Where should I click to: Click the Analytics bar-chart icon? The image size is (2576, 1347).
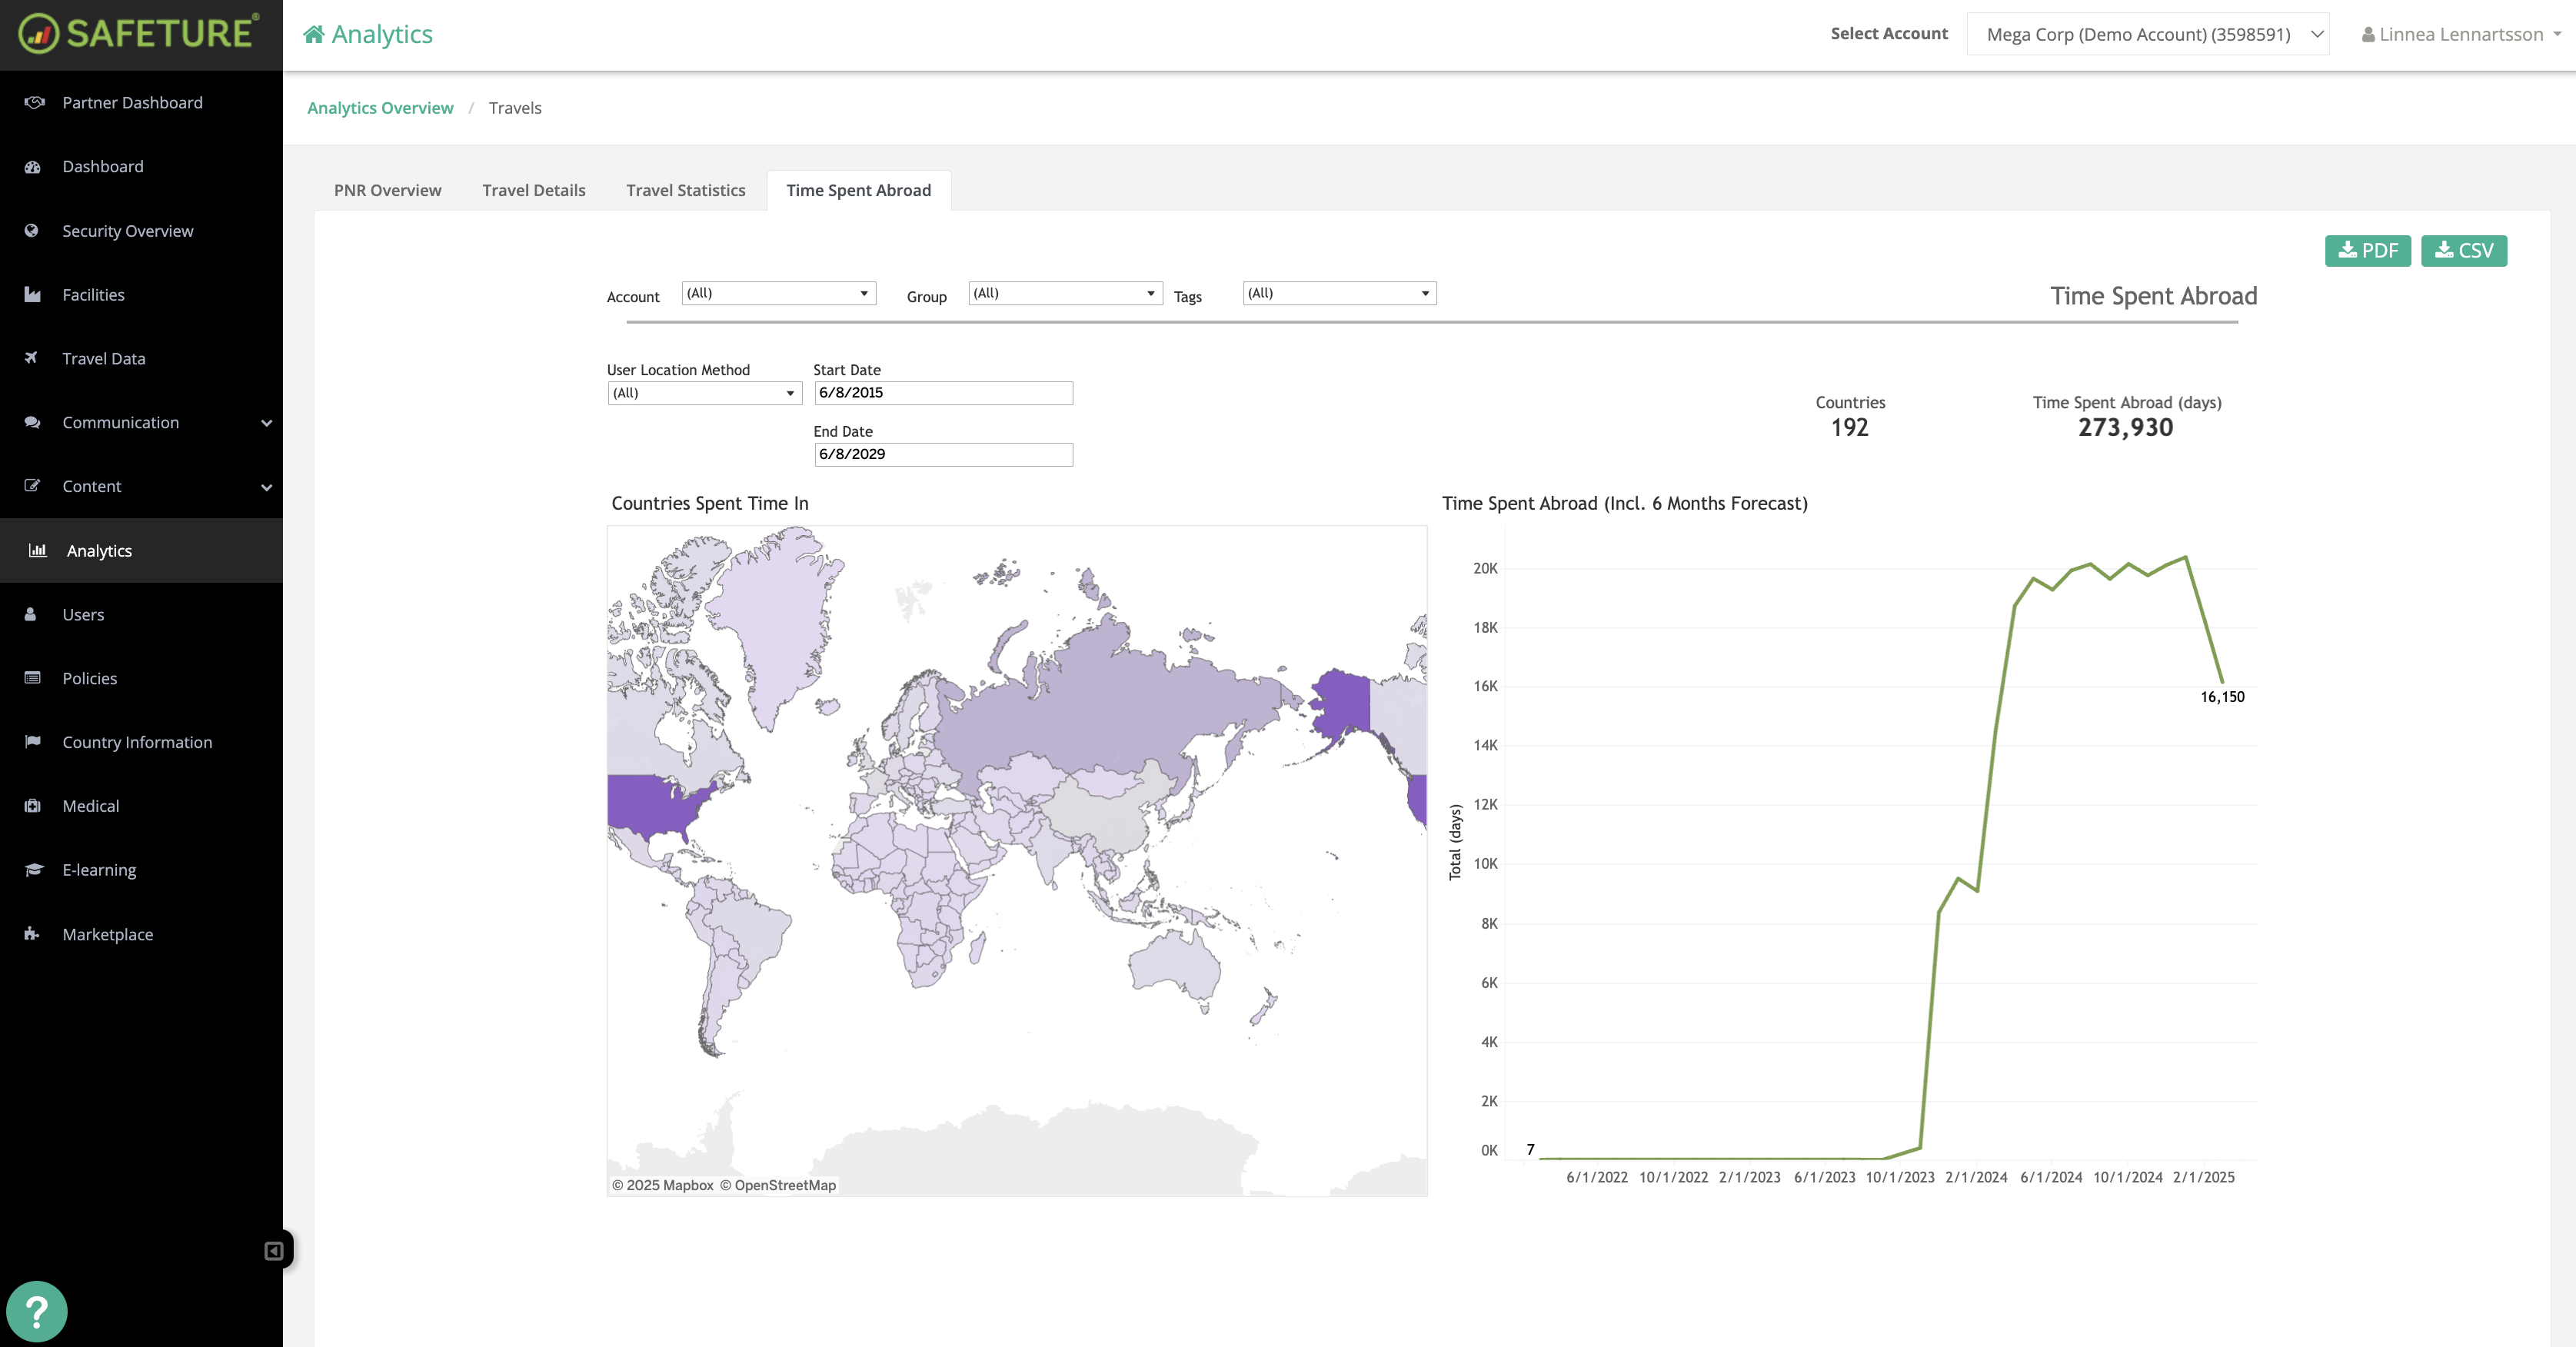tap(37, 550)
